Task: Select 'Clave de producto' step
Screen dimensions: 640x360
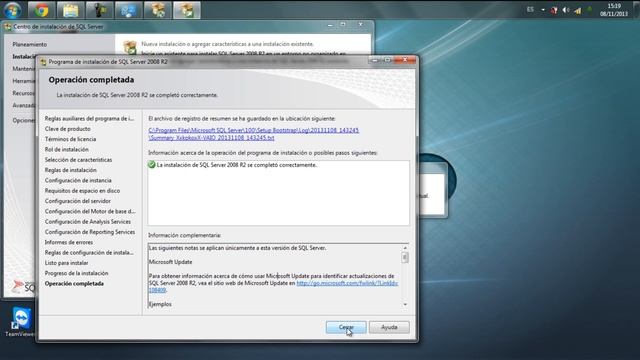Action: click(68, 129)
